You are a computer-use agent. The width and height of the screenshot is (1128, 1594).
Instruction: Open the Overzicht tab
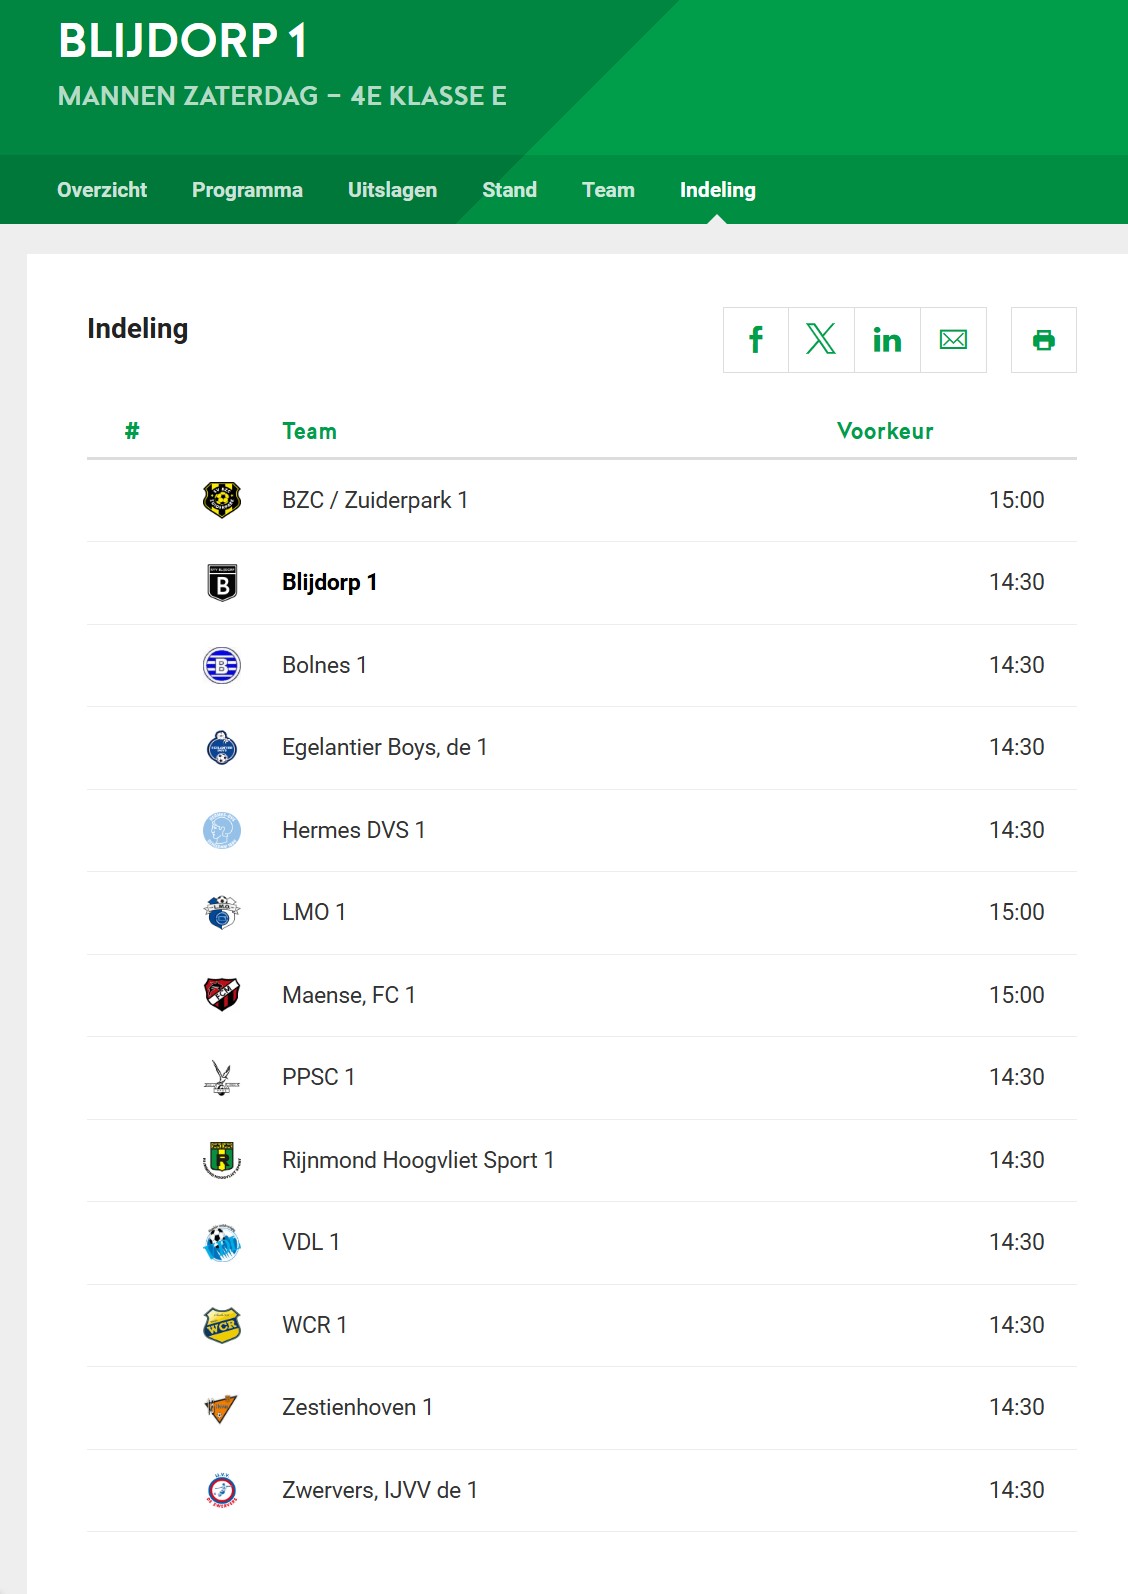click(x=102, y=190)
